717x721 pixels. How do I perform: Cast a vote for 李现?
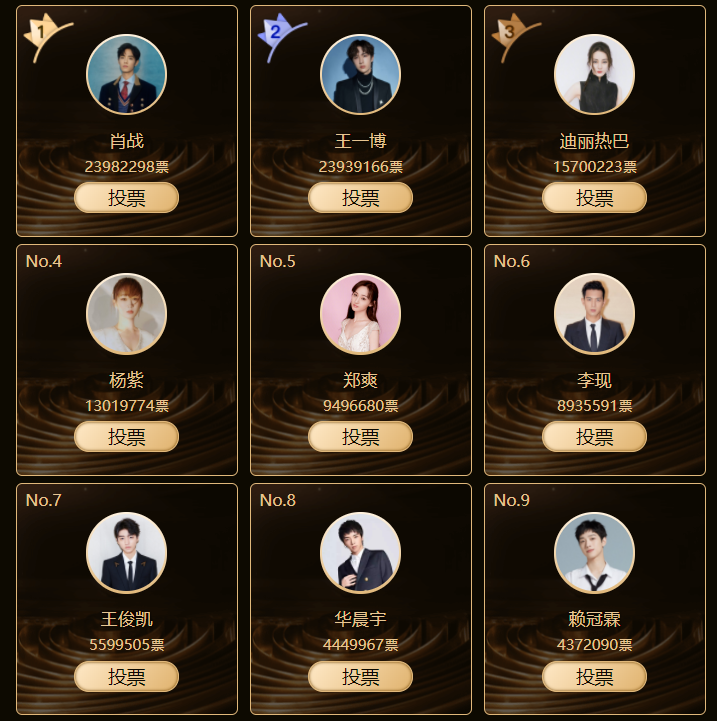click(x=594, y=437)
